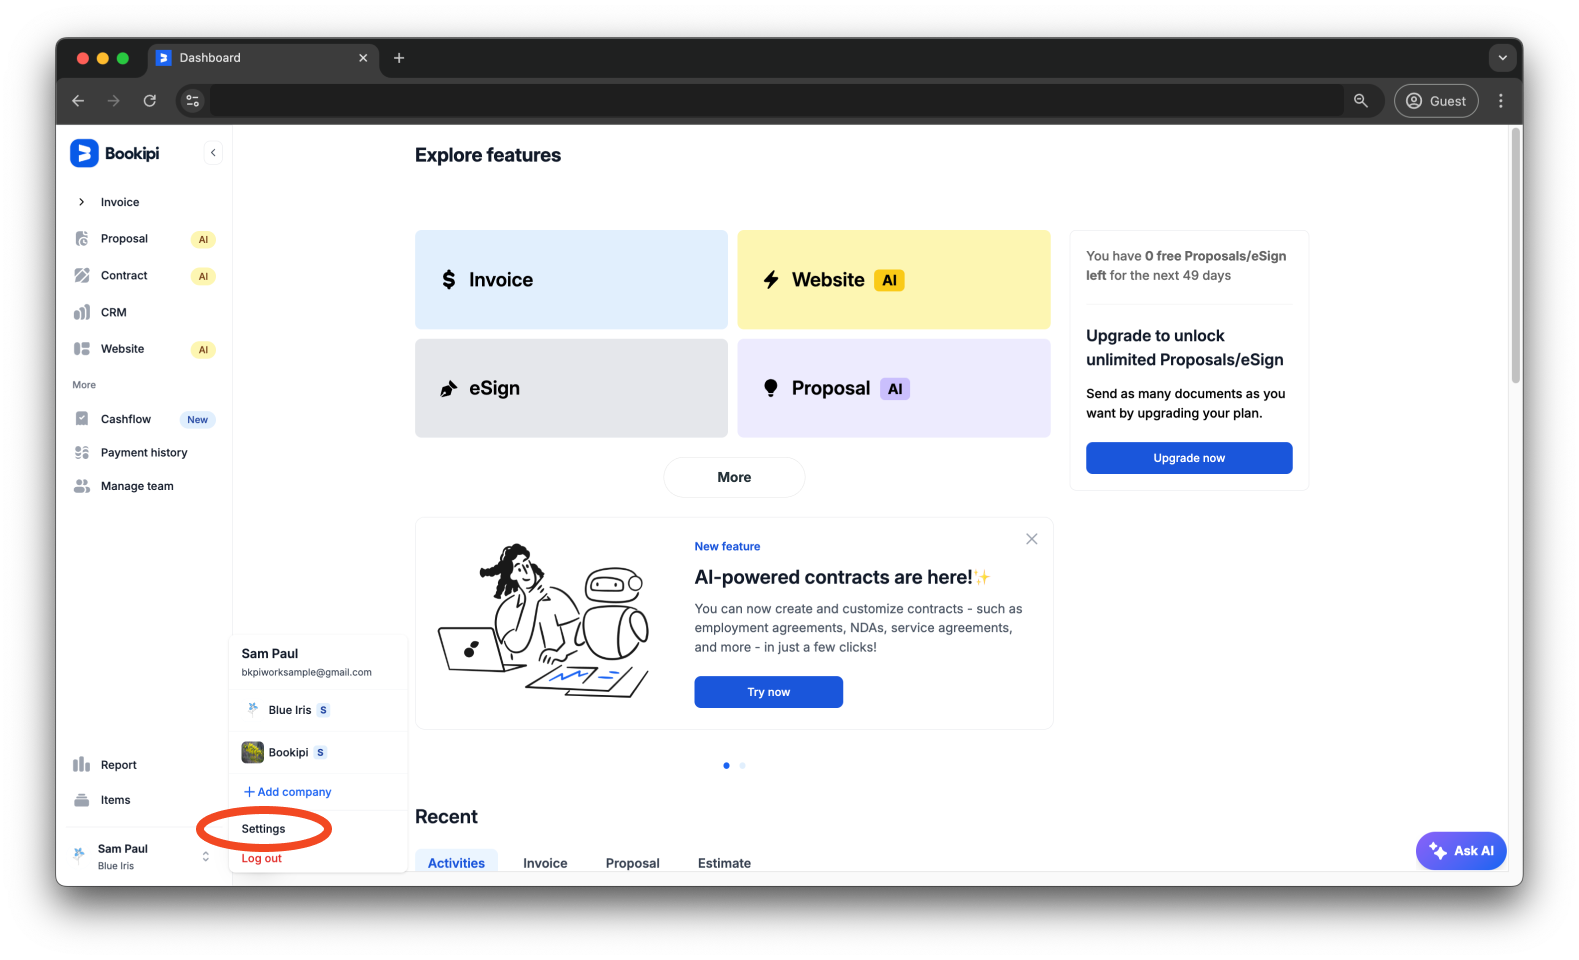Select the second carousel dot indicator
Screen dimensions: 1579x960
(x=742, y=766)
